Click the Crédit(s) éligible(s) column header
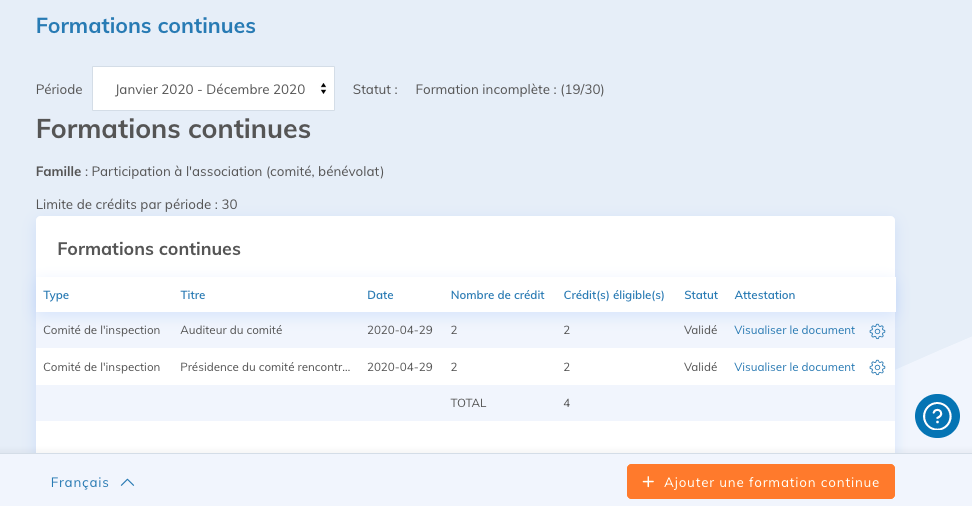The image size is (972, 506). click(614, 295)
